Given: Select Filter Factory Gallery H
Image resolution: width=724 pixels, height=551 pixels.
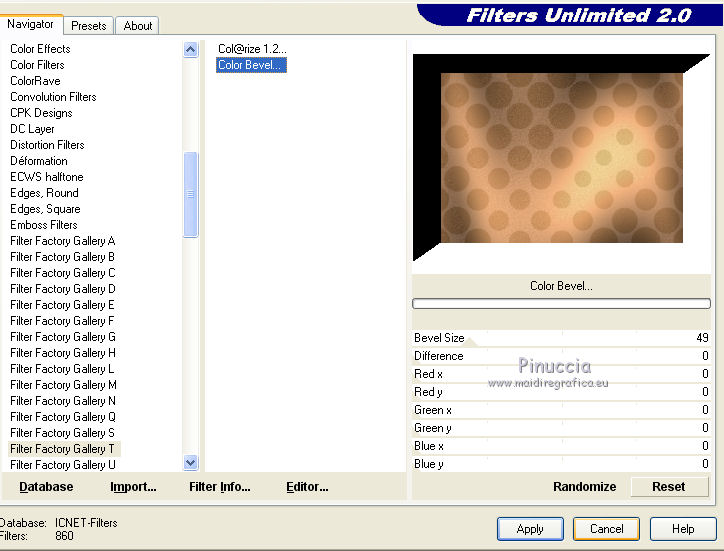Looking at the screenshot, I should coord(63,353).
